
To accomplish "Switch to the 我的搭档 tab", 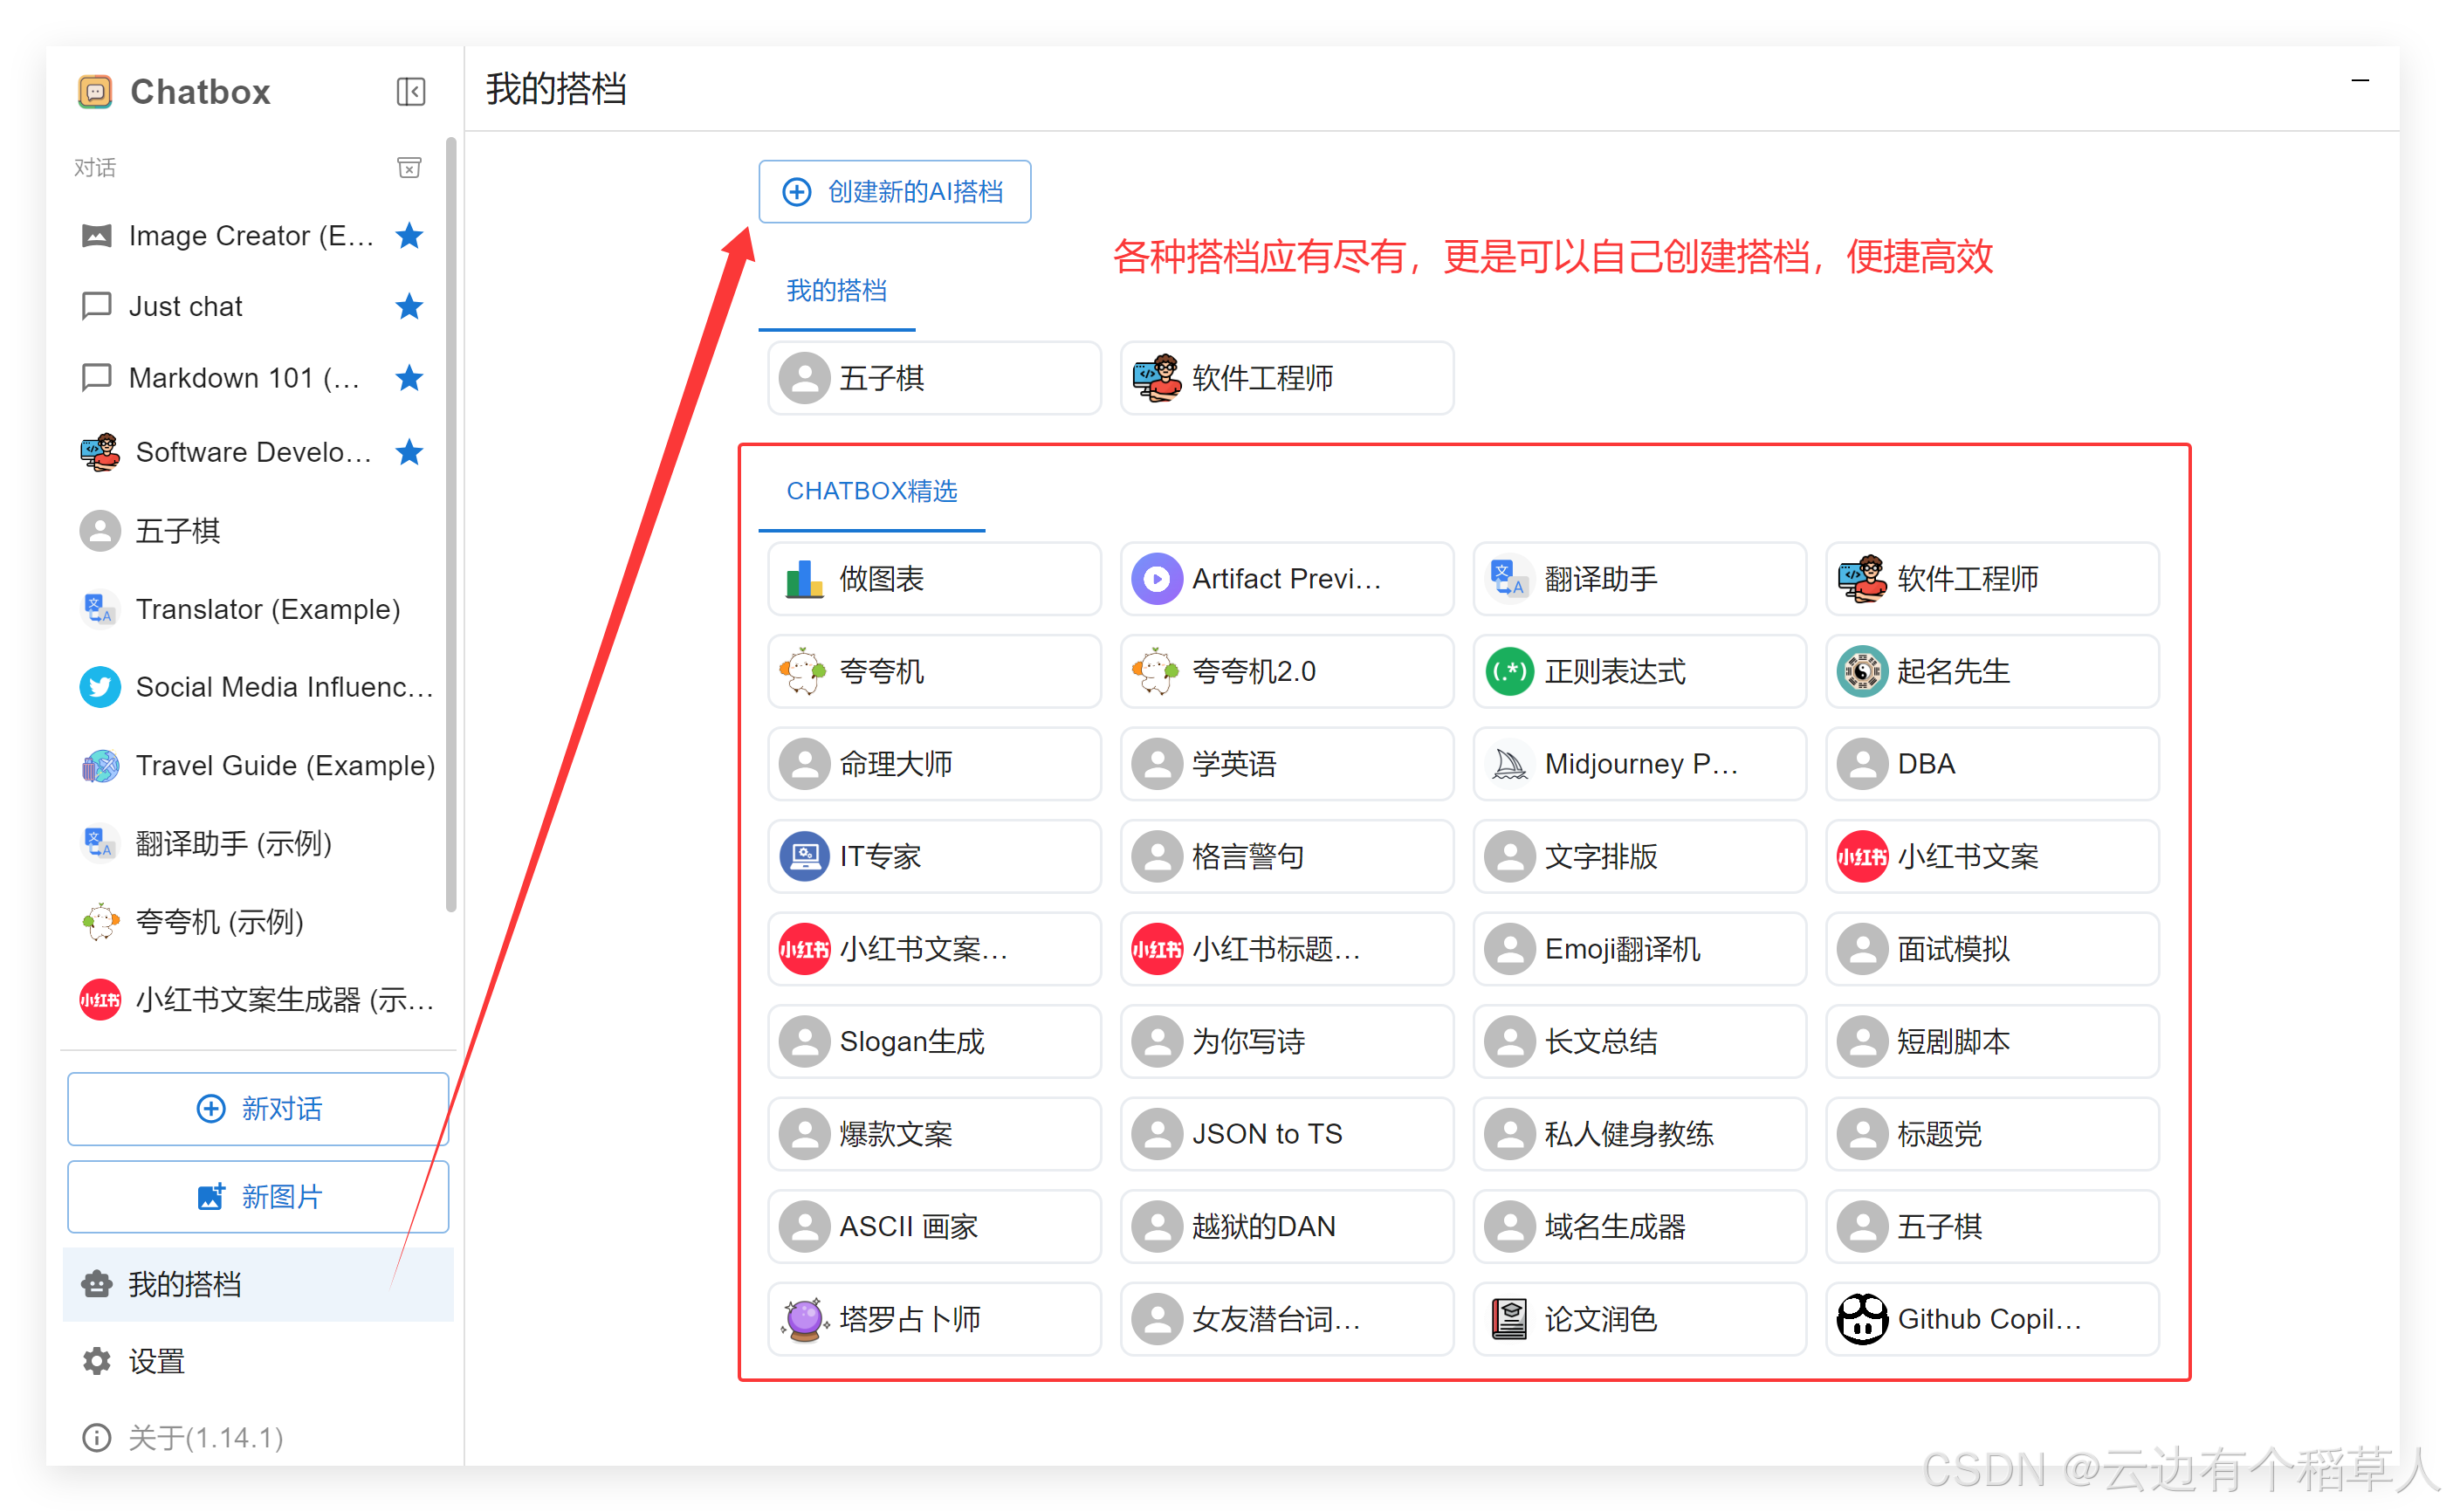I will pos(836,292).
